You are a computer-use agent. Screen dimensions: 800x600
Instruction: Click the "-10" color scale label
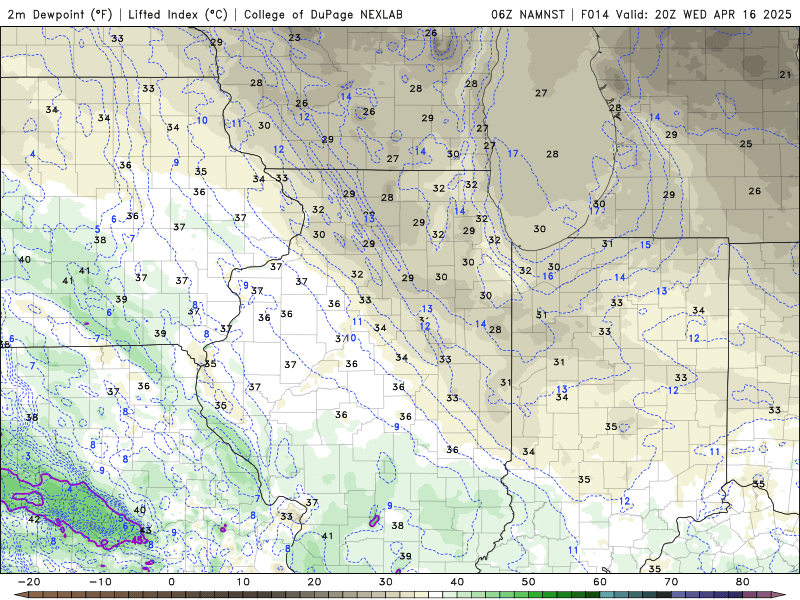[x=100, y=582]
